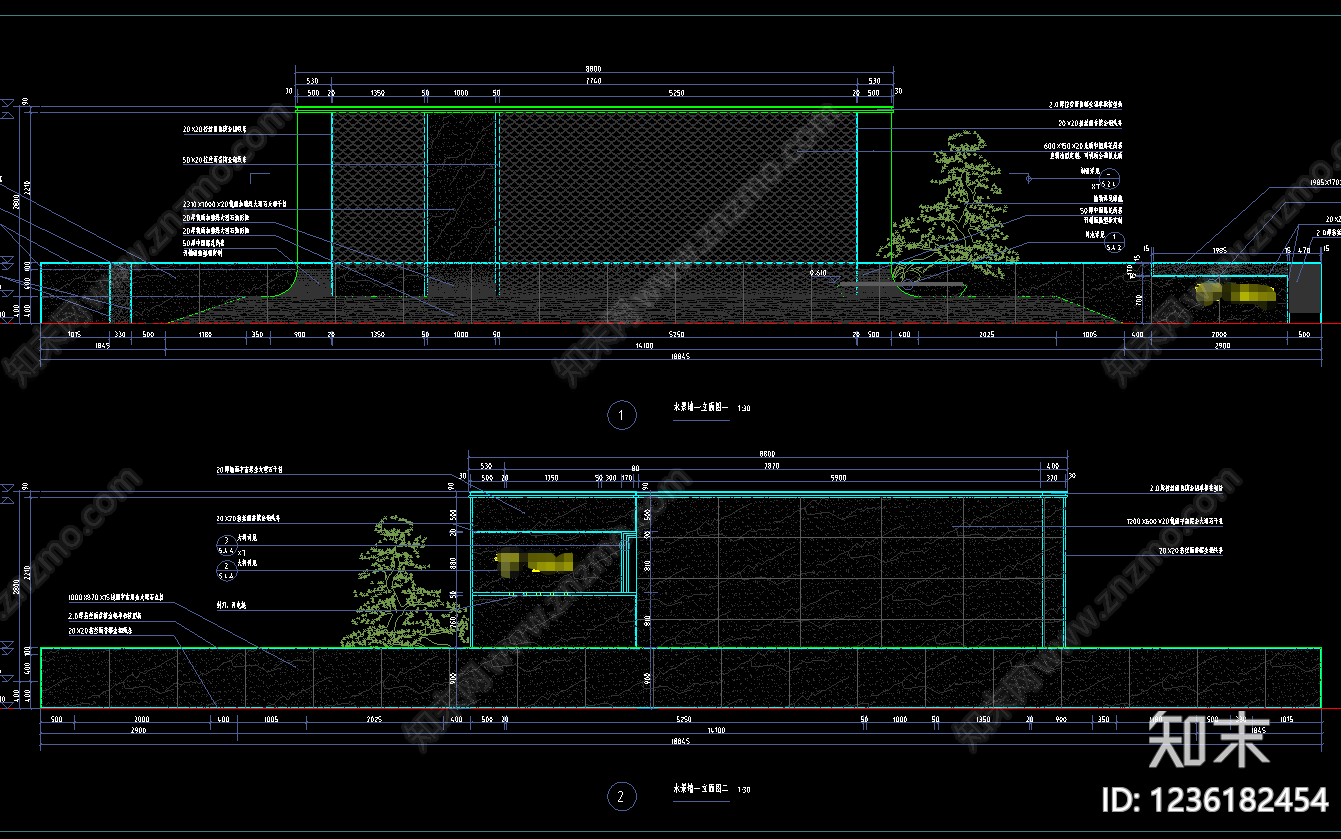
Task: Click the 7760 dimension value
Action: coord(593,80)
